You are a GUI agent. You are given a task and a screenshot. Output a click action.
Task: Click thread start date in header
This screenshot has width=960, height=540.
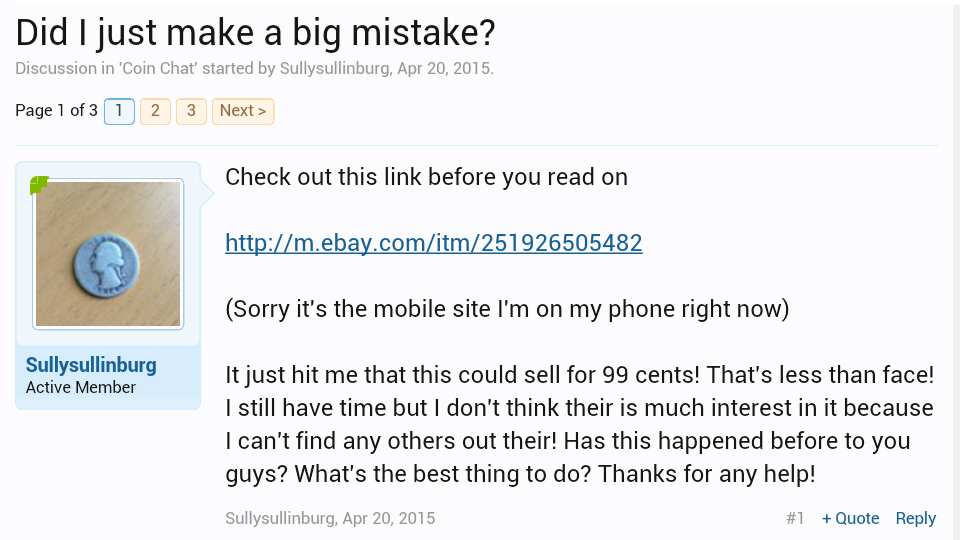click(444, 69)
